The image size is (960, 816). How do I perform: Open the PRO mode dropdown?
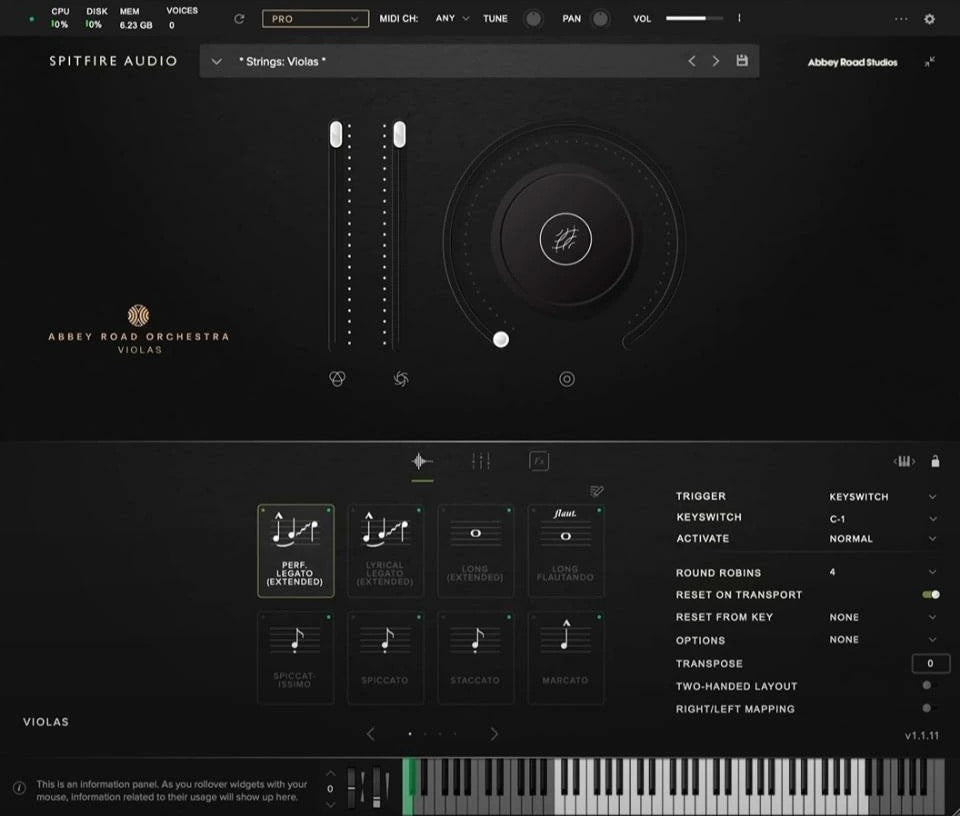tap(315, 19)
